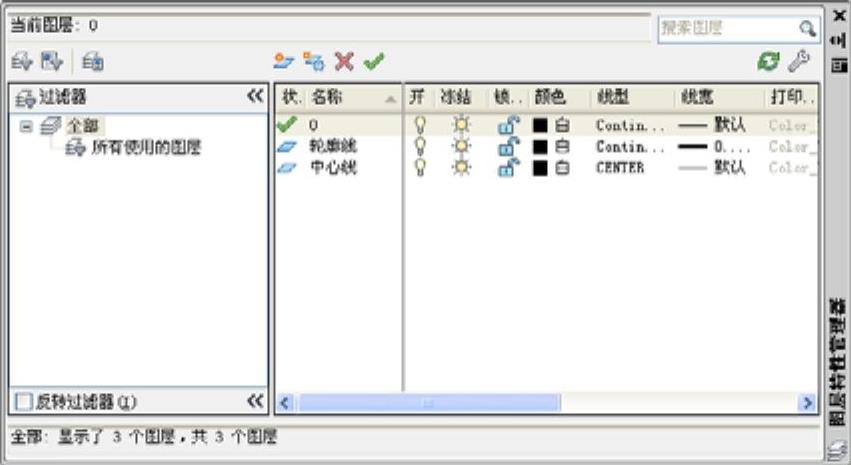Click the search magnifier icon
The image size is (851, 465).
coord(807,28)
